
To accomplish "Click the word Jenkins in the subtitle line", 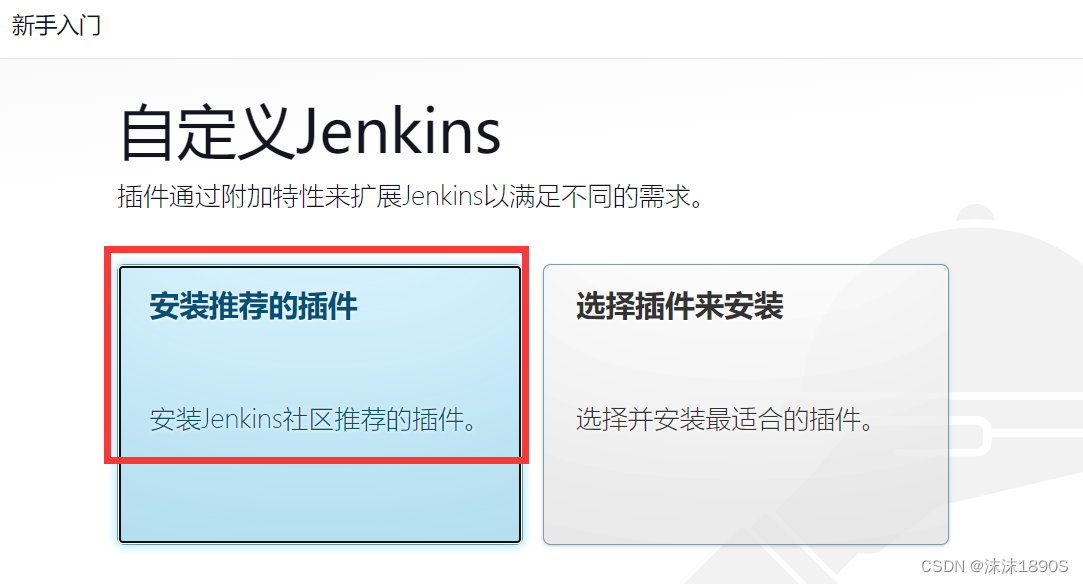I will [442, 197].
